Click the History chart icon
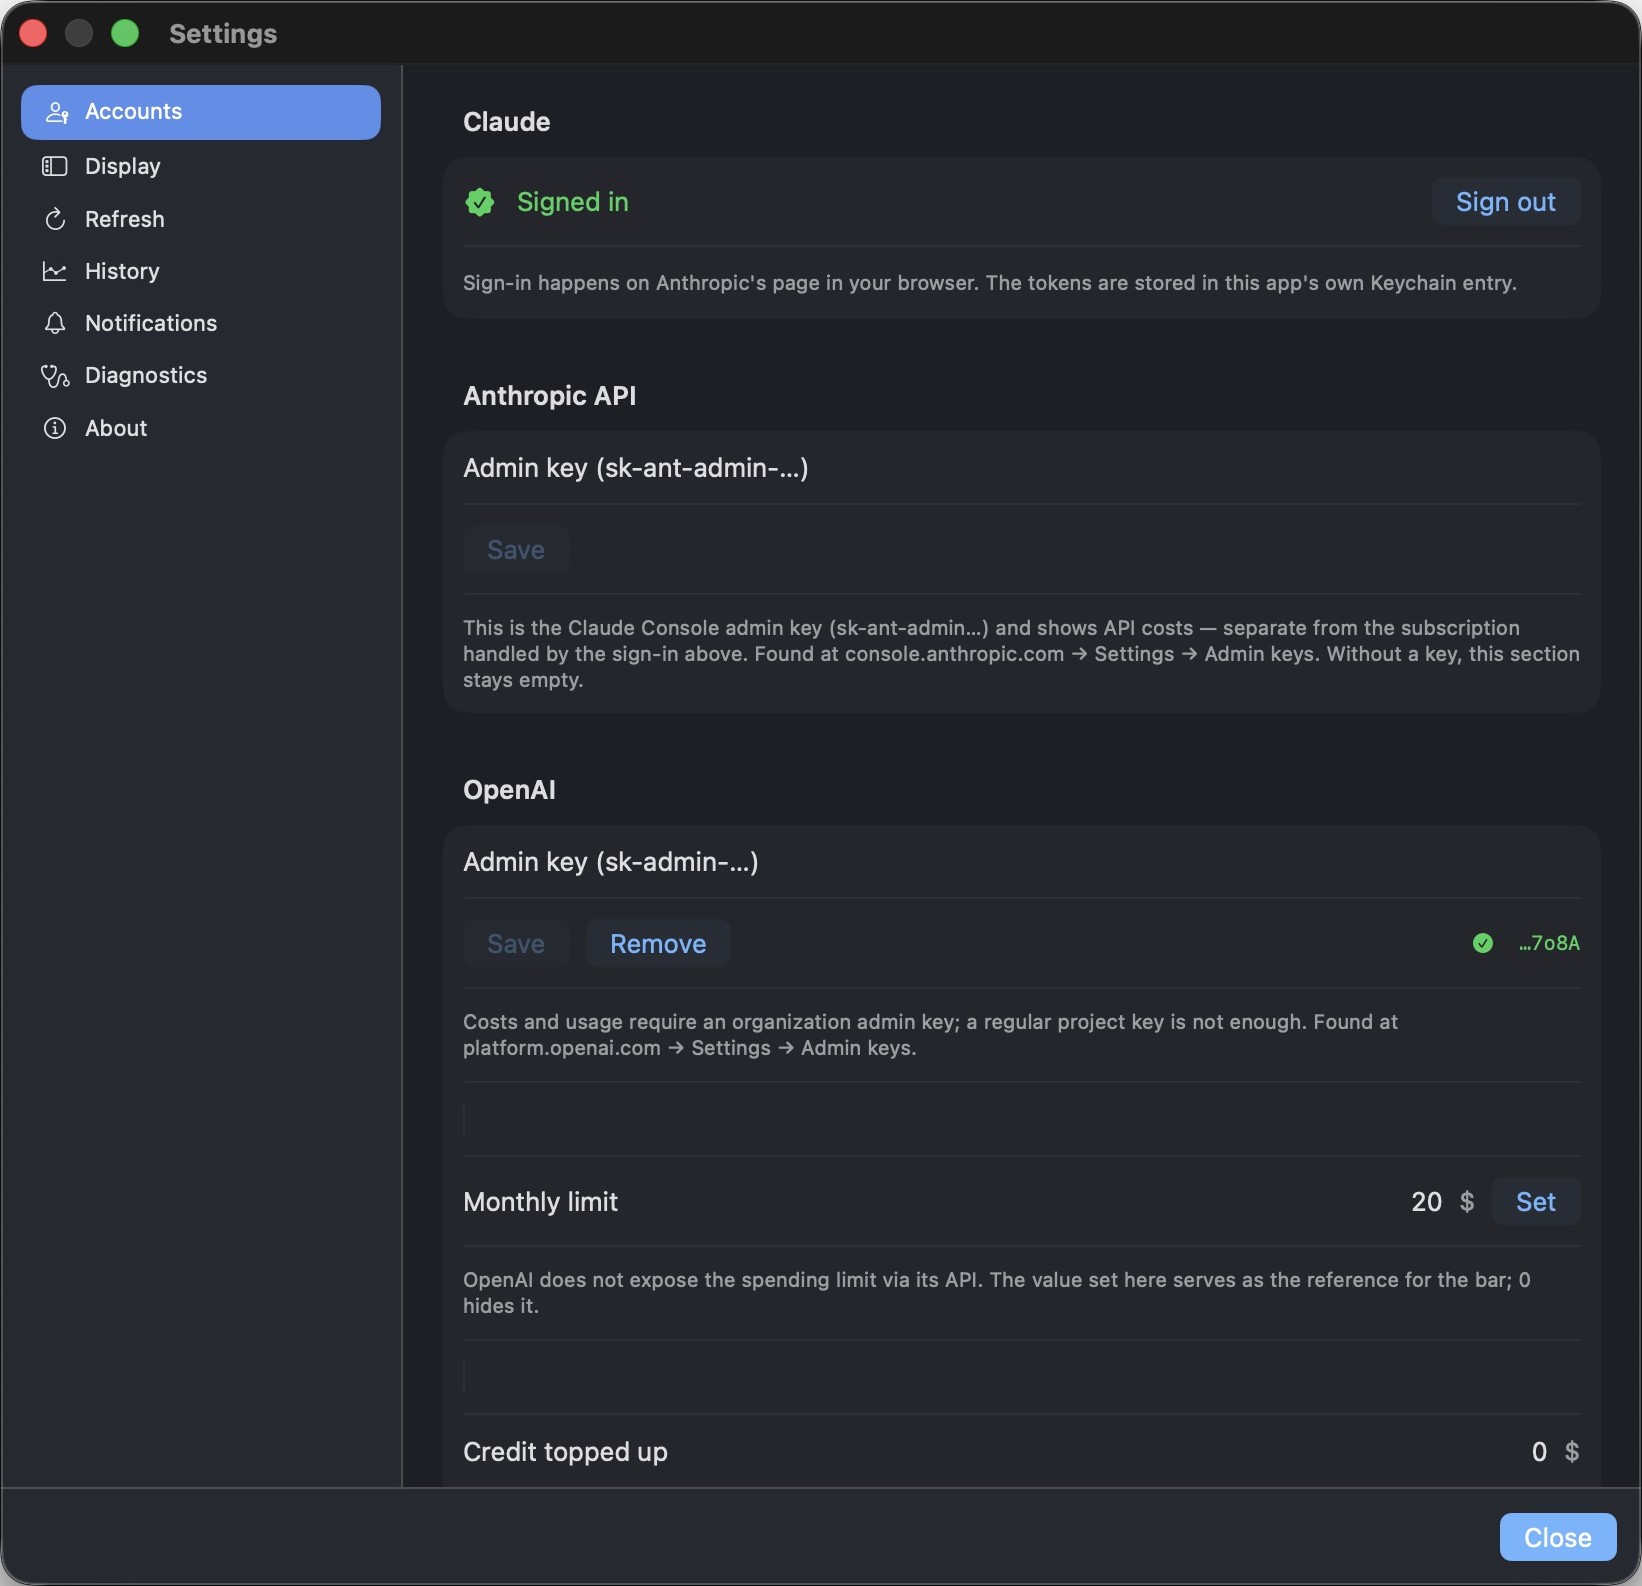The height and width of the screenshot is (1586, 1642). pyautogui.click(x=54, y=271)
